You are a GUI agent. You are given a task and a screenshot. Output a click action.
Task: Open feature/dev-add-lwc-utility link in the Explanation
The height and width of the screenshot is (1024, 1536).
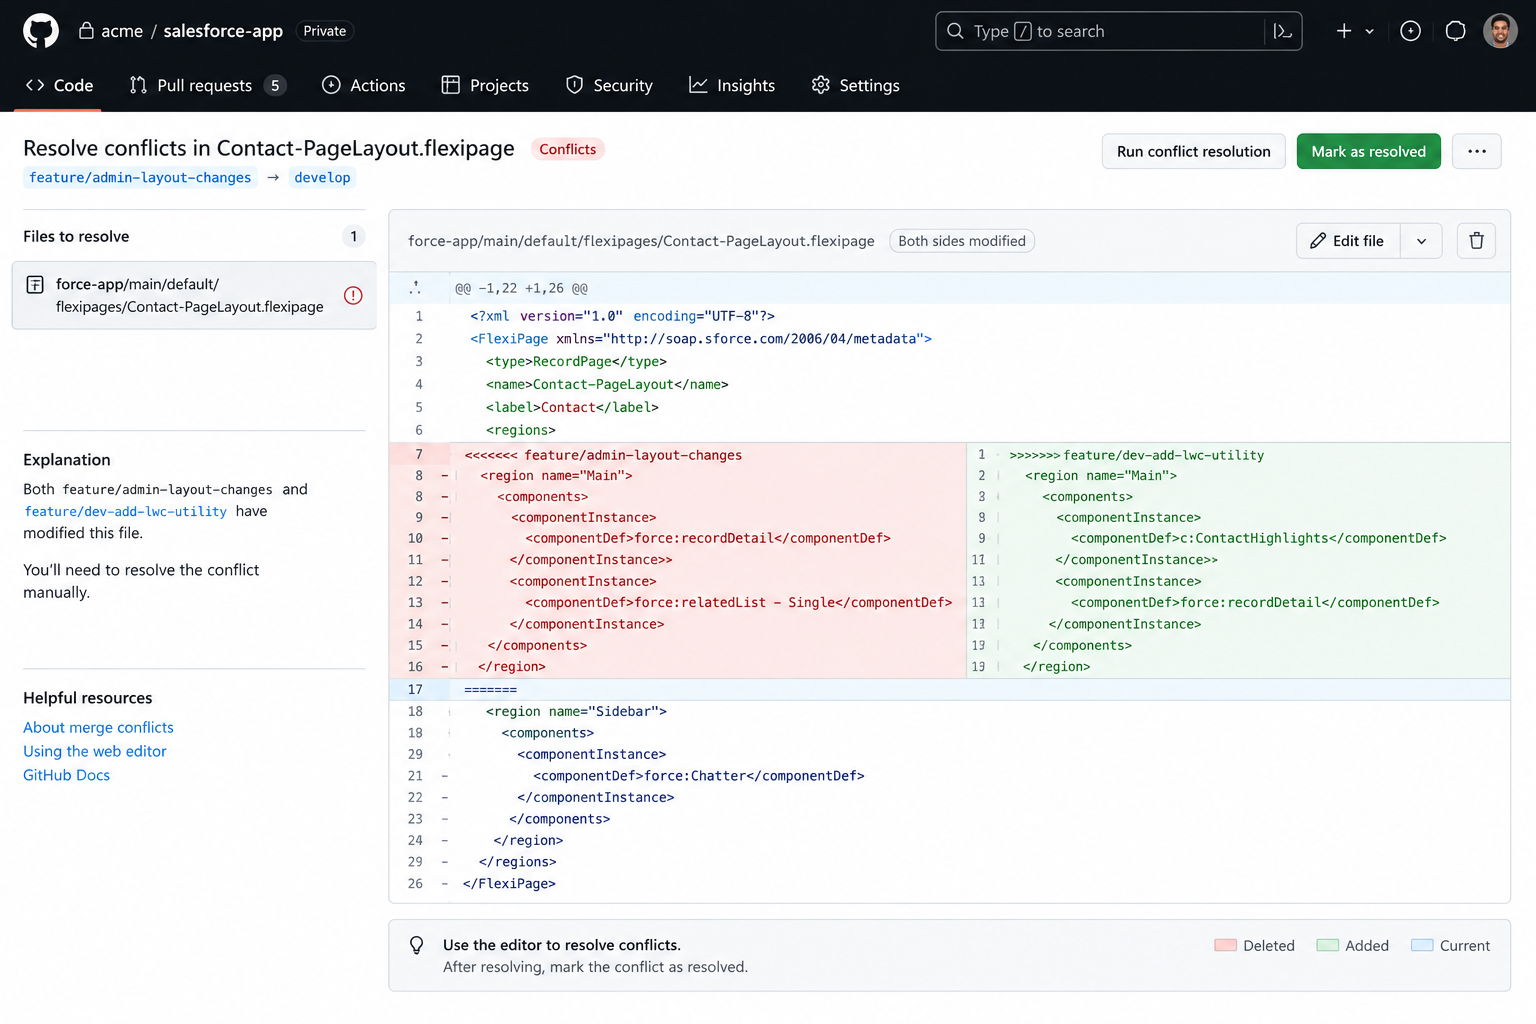(125, 511)
